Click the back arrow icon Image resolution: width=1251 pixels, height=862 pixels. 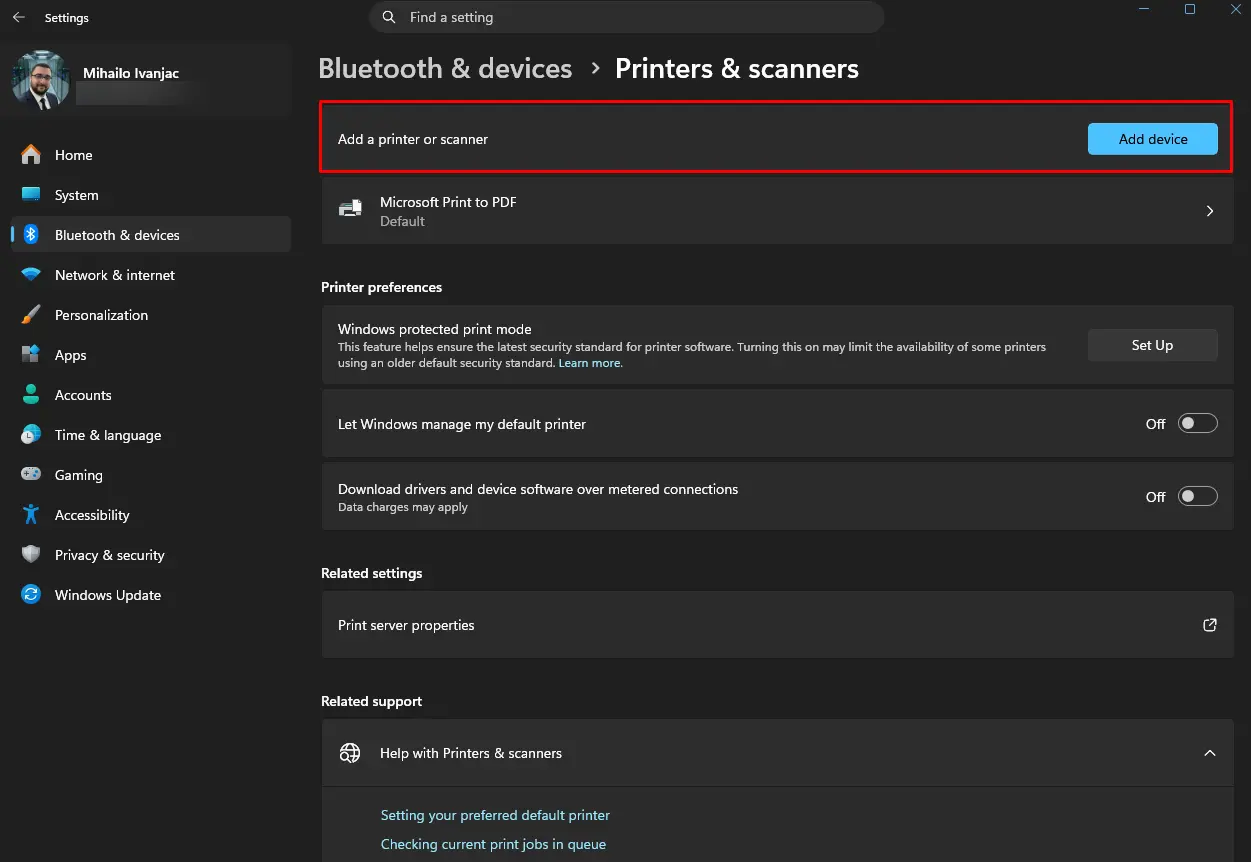[18, 17]
